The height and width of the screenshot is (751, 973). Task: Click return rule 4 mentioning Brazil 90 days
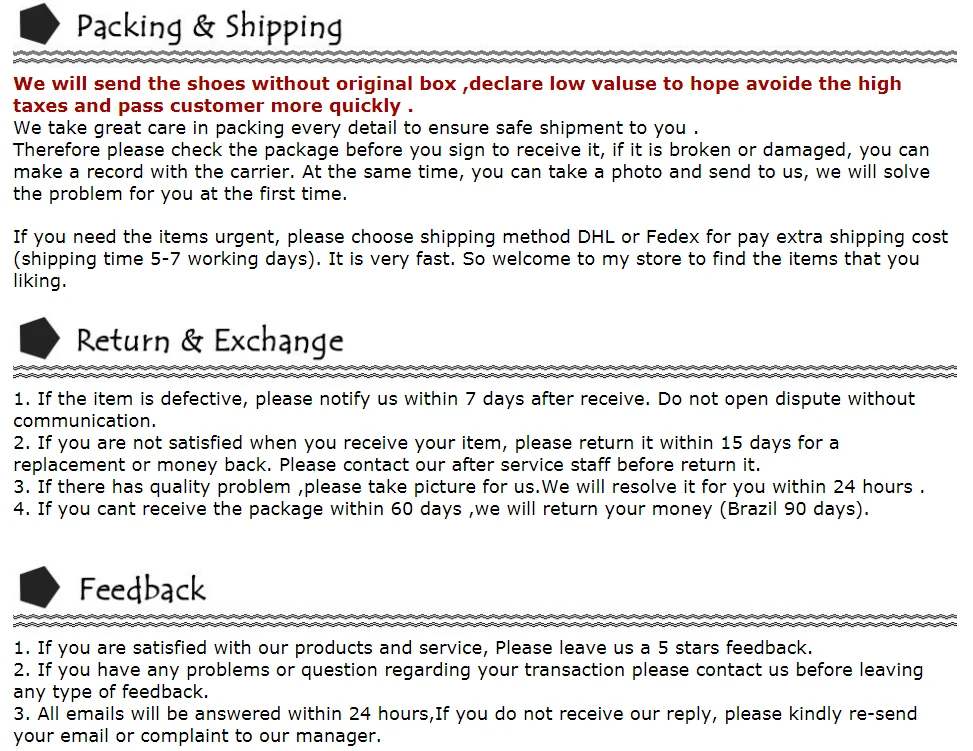441,509
